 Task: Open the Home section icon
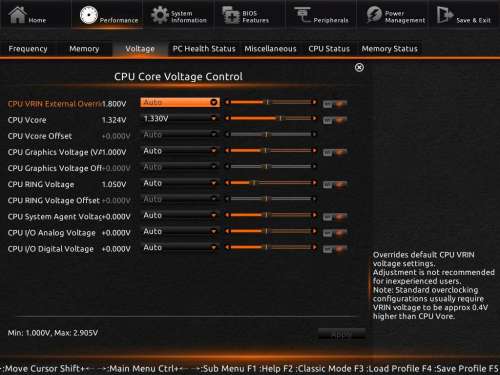17,15
